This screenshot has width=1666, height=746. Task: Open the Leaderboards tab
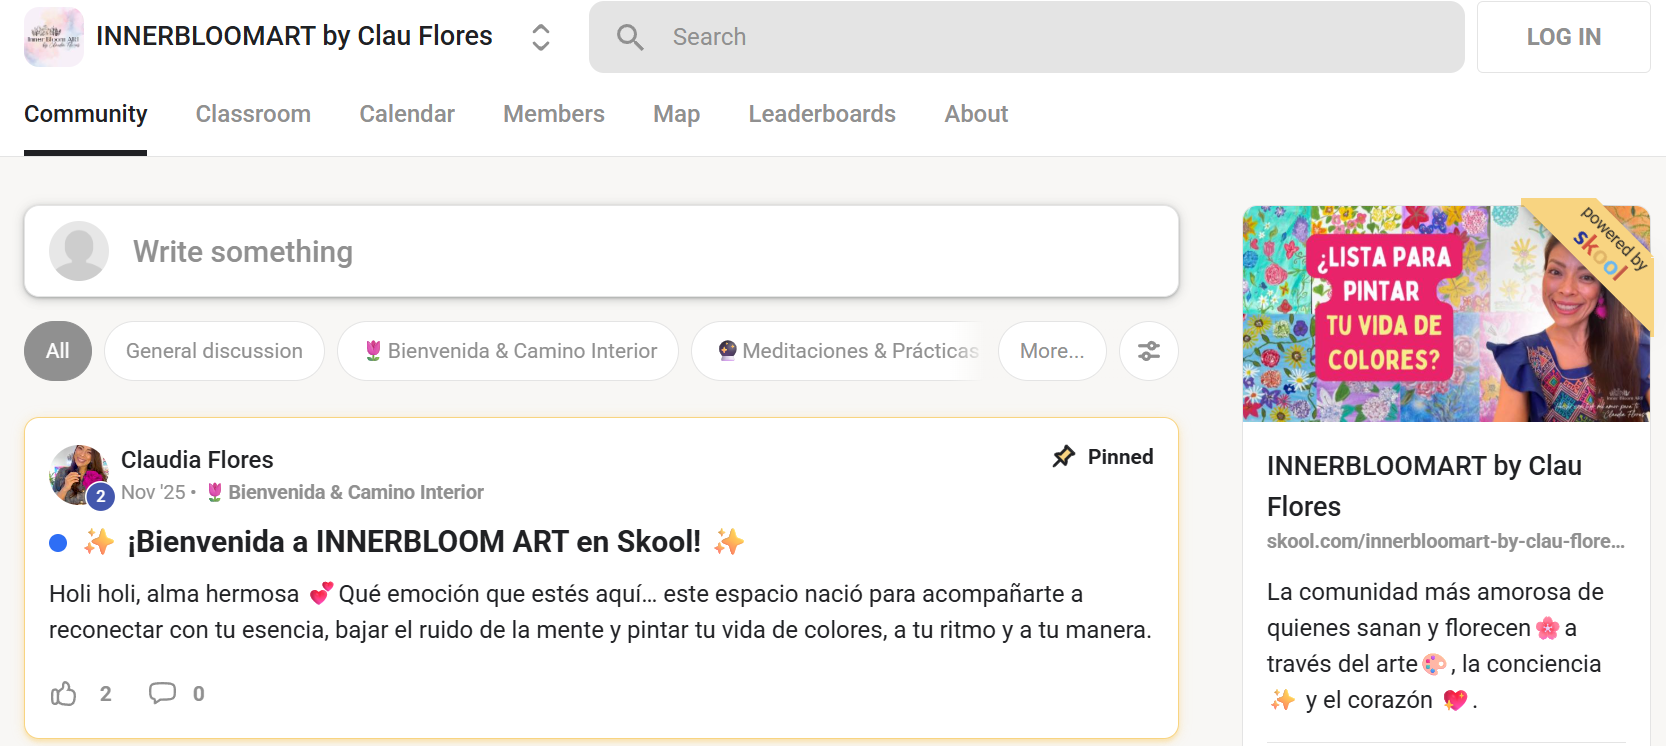coord(822,114)
